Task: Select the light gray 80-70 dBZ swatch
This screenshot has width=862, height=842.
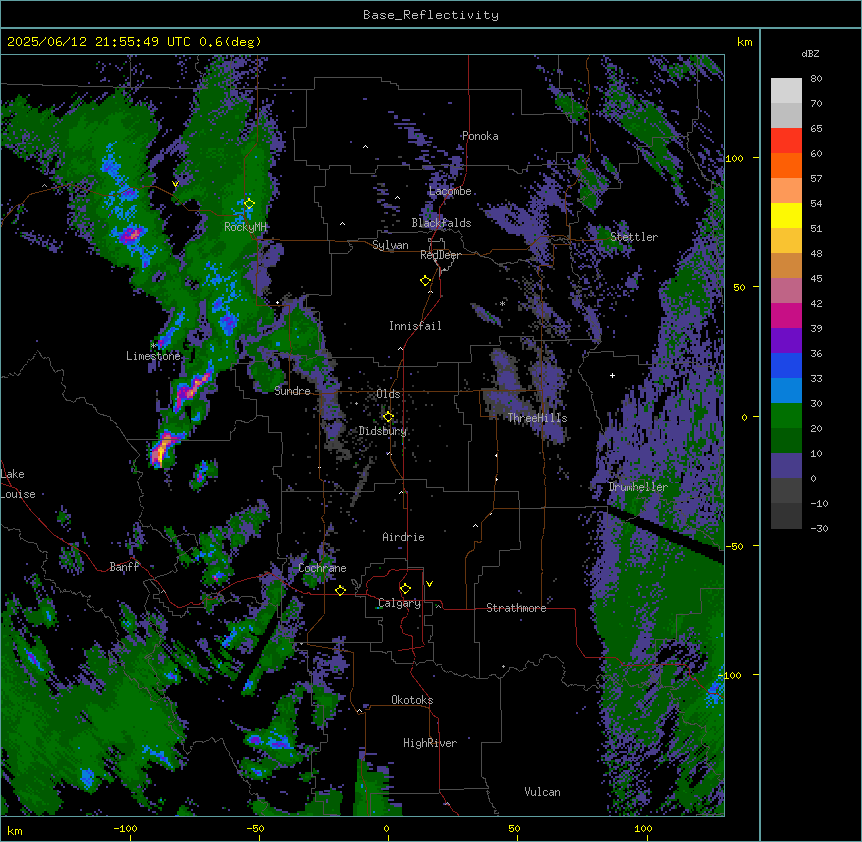Action: click(x=786, y=91)
